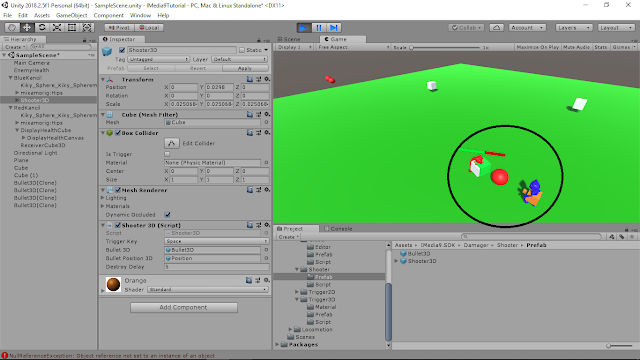Open object picker for Mesh field
Viewport: 640px width, 360px height.
tap(266, 122)
